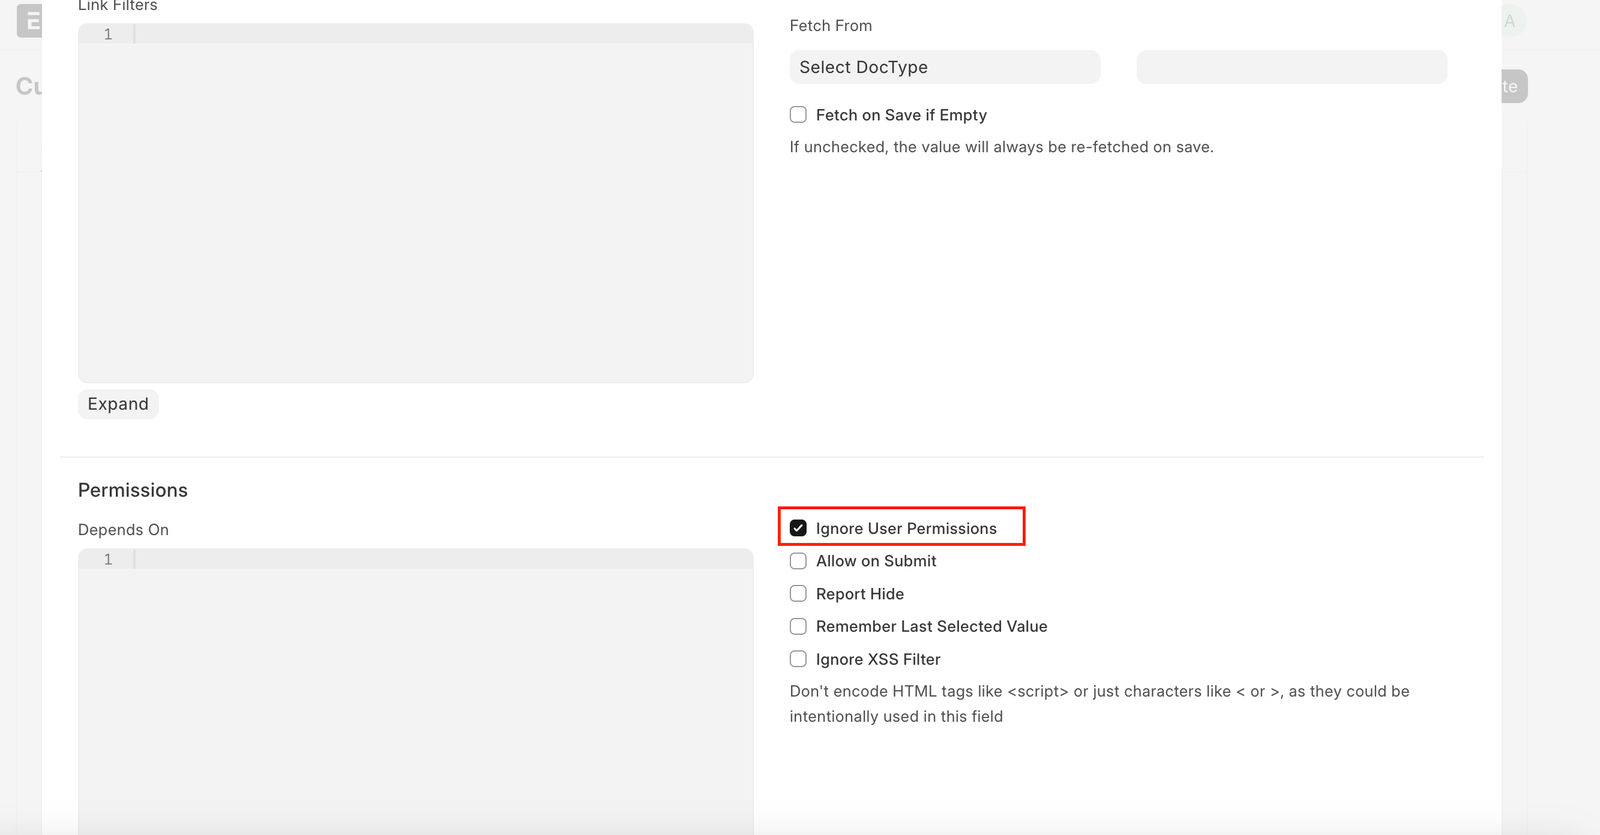
Task: Click the Depends On field label
Action: (x=123, y=530)
